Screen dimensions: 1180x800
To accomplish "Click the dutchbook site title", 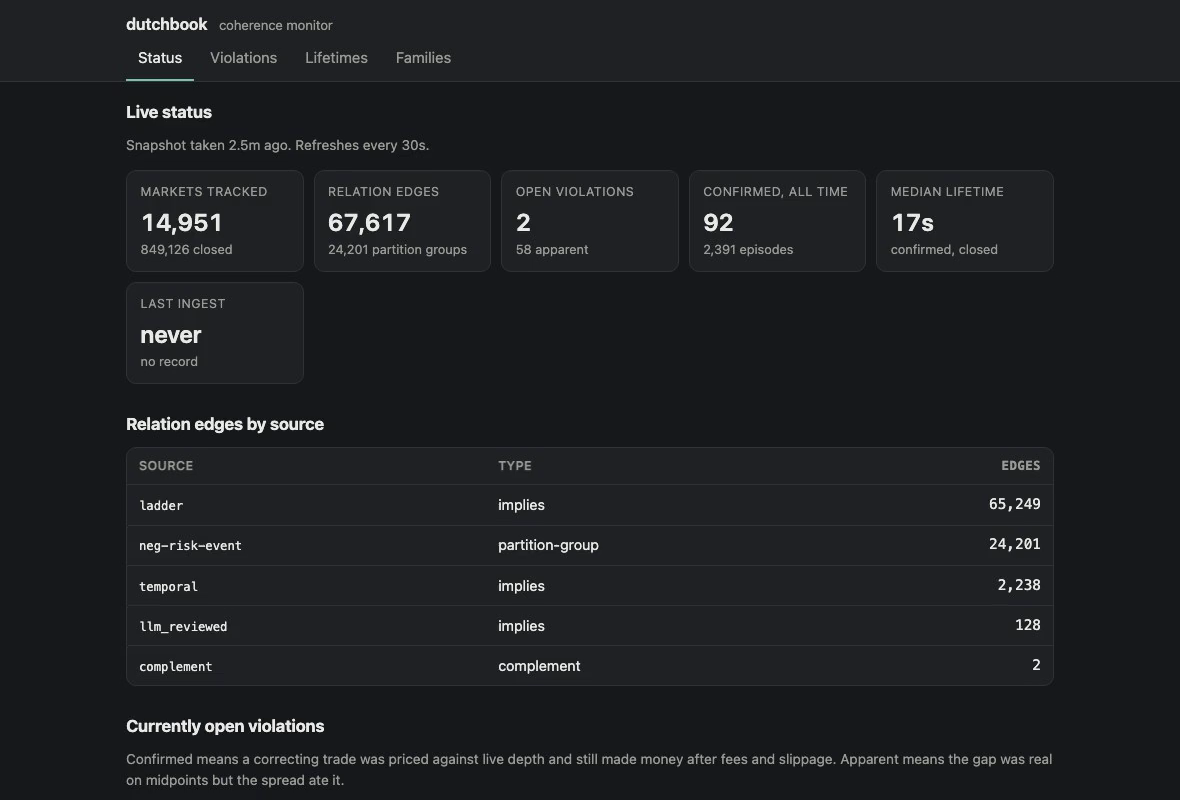I will pos(166,24).
